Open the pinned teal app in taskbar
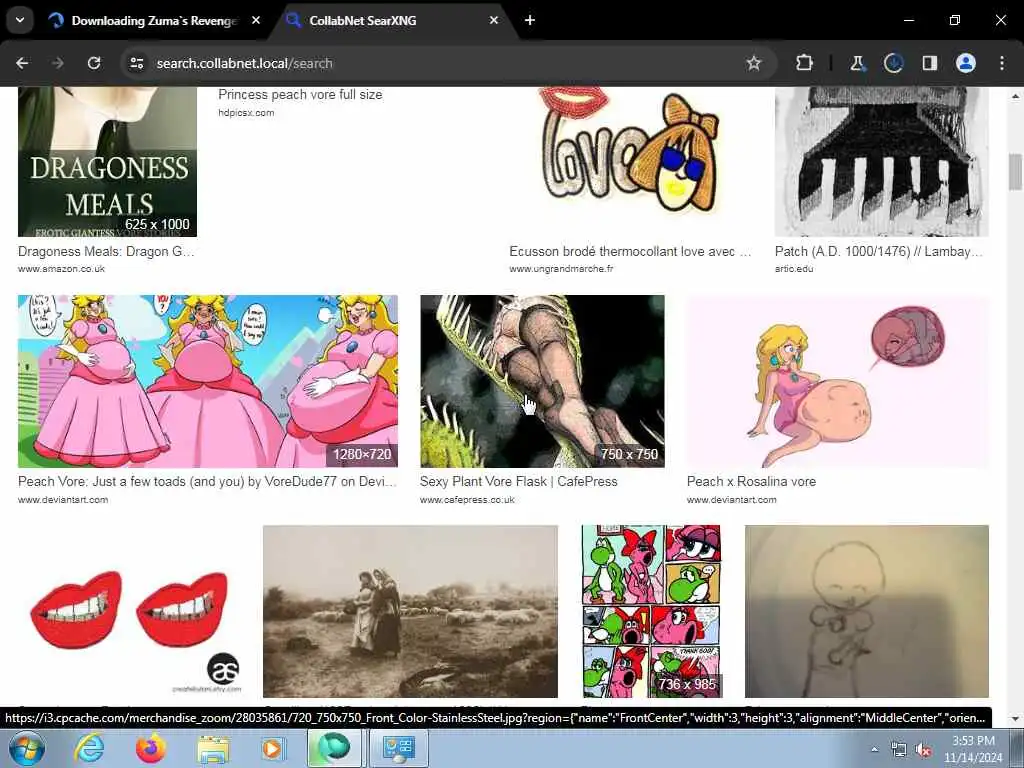 pyautogui.click(x=334, y=748)
